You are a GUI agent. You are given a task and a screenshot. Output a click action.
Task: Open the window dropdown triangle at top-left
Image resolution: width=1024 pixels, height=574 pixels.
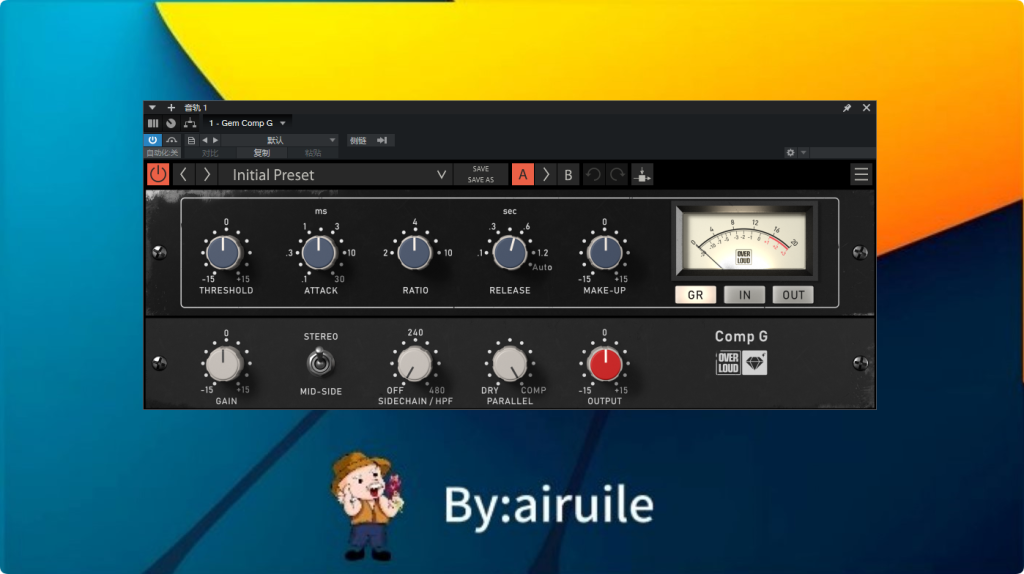tap(152, 108)
